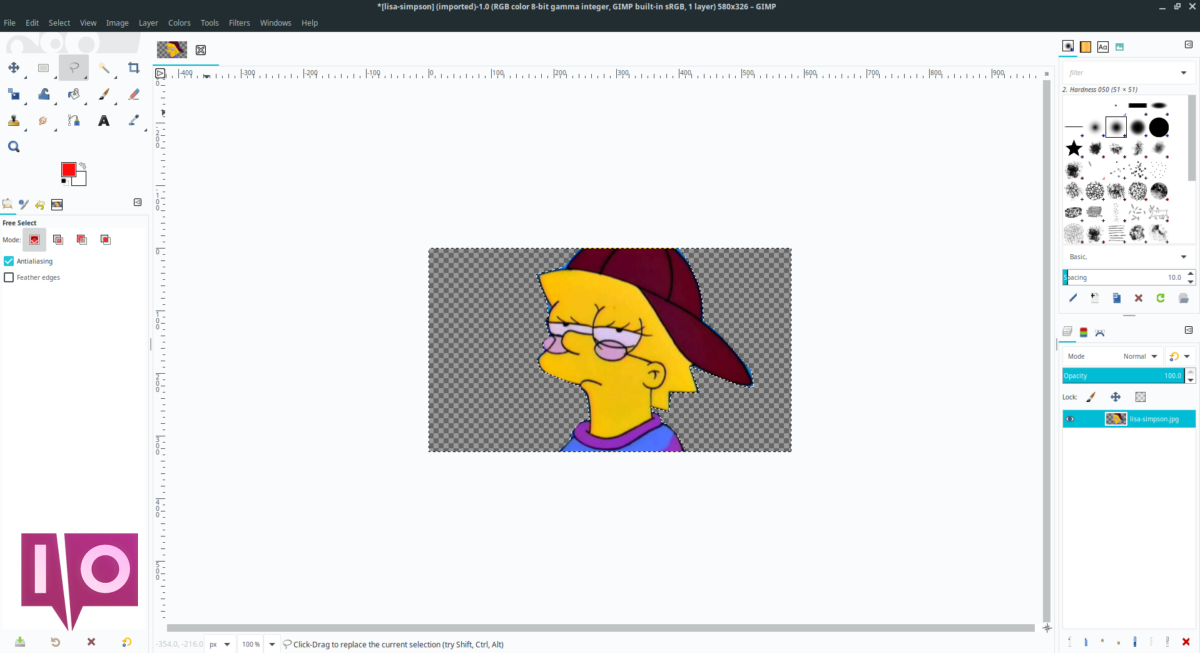Open the tool options panel configure menu
The image size is (1200, 653).
138,203
